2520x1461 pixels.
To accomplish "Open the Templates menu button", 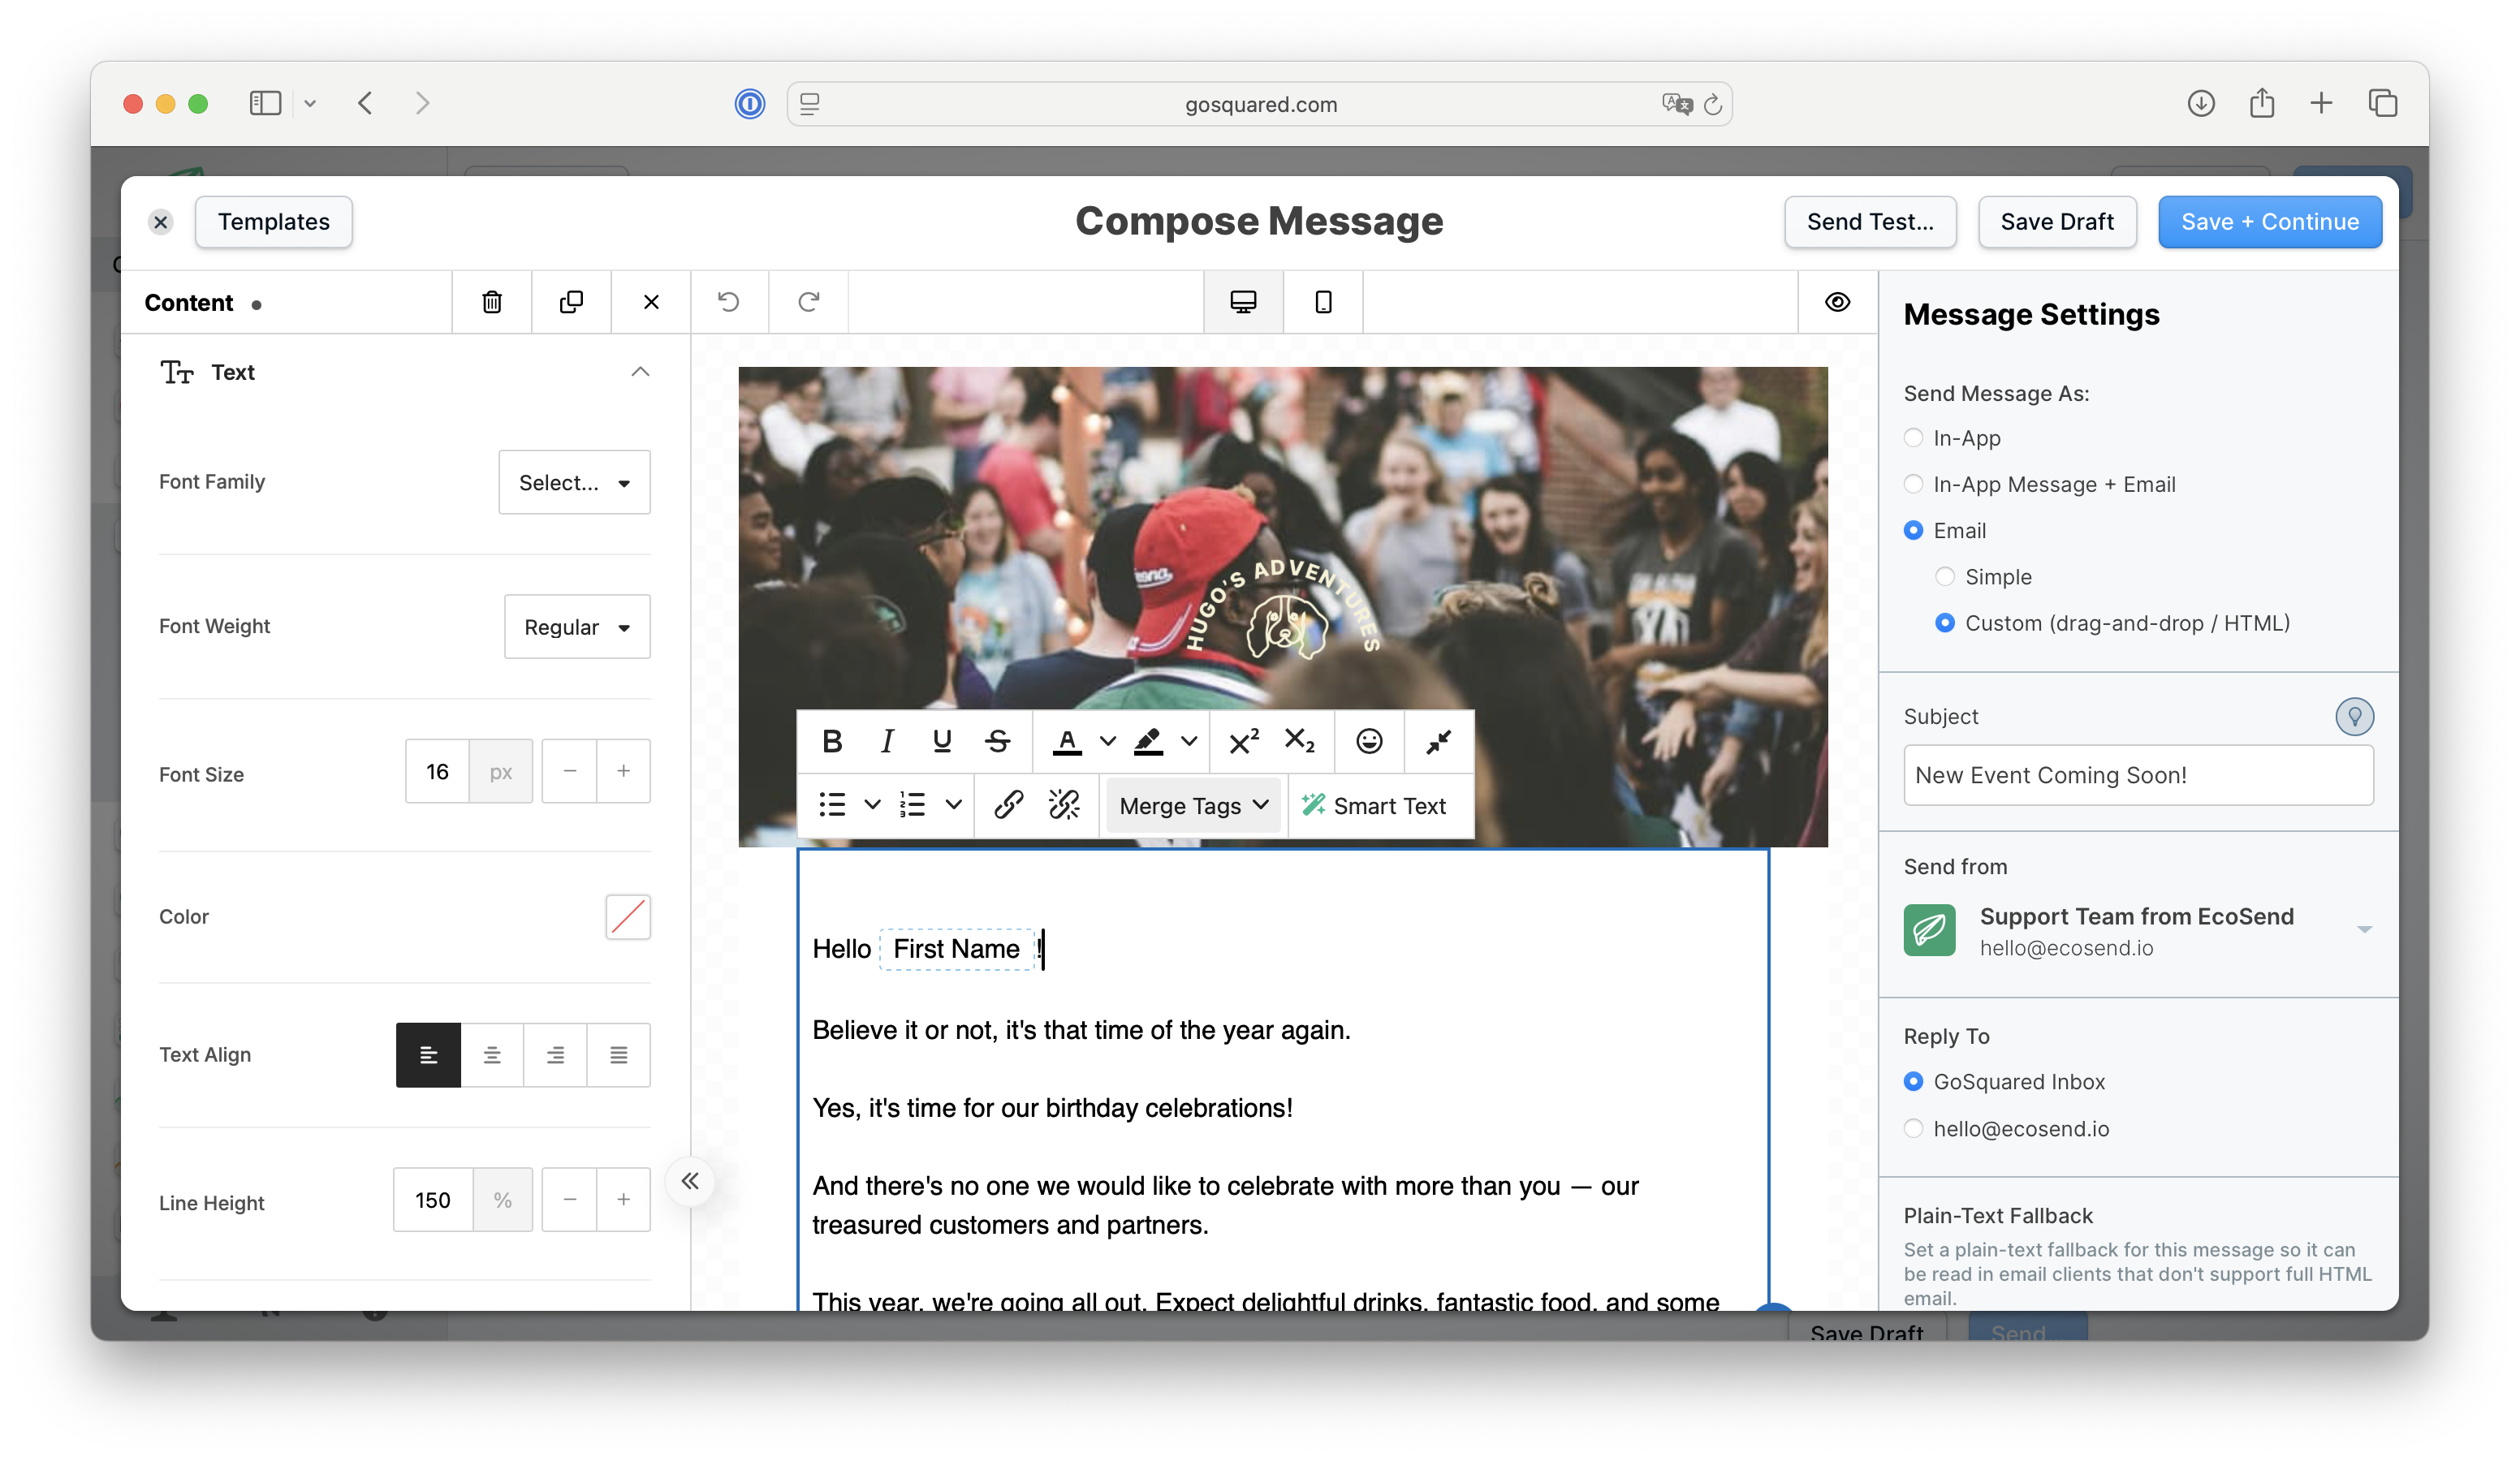I will tap(273, 222).
